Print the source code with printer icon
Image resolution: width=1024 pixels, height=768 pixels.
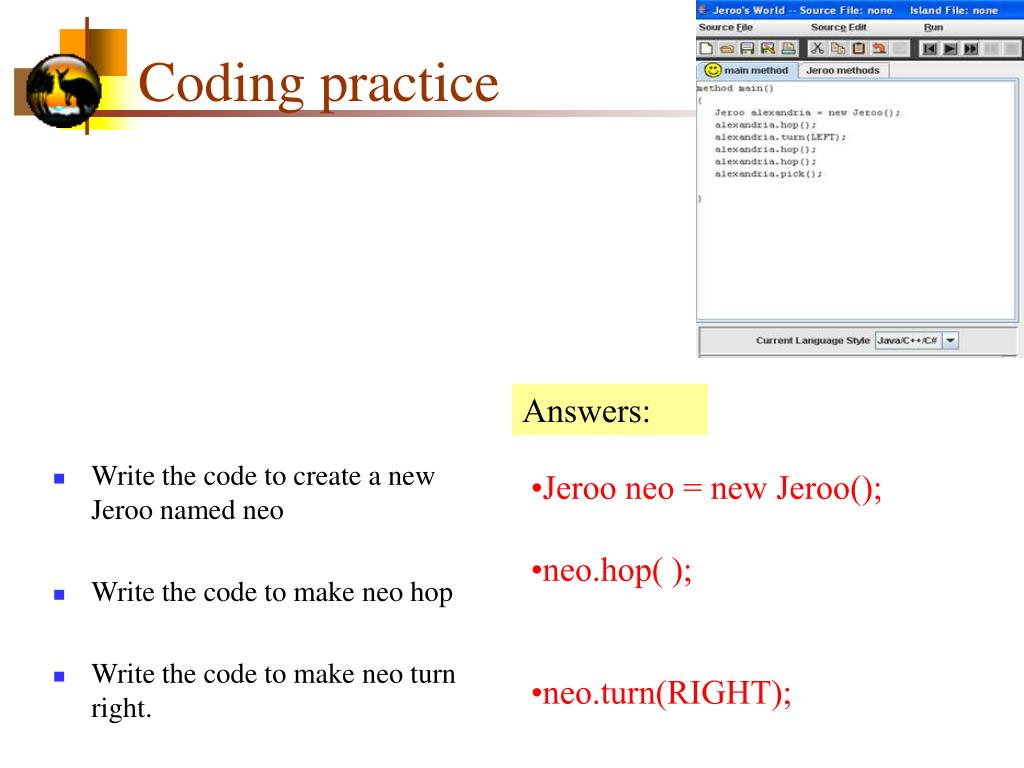(x=788, y=48)
